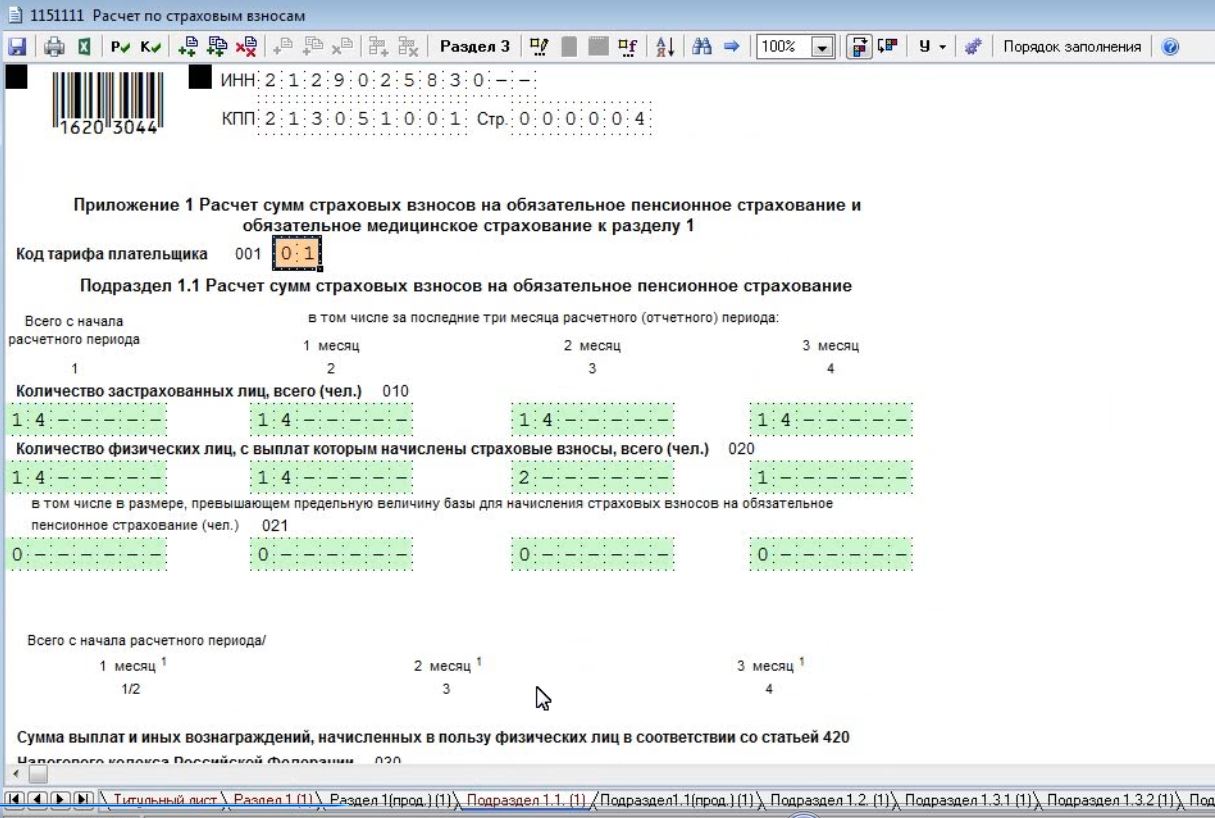Screen dimensions: 1215x818
Task: Click the sort A-Я icon
Action: pyautogui.click(x=665, y=47)
